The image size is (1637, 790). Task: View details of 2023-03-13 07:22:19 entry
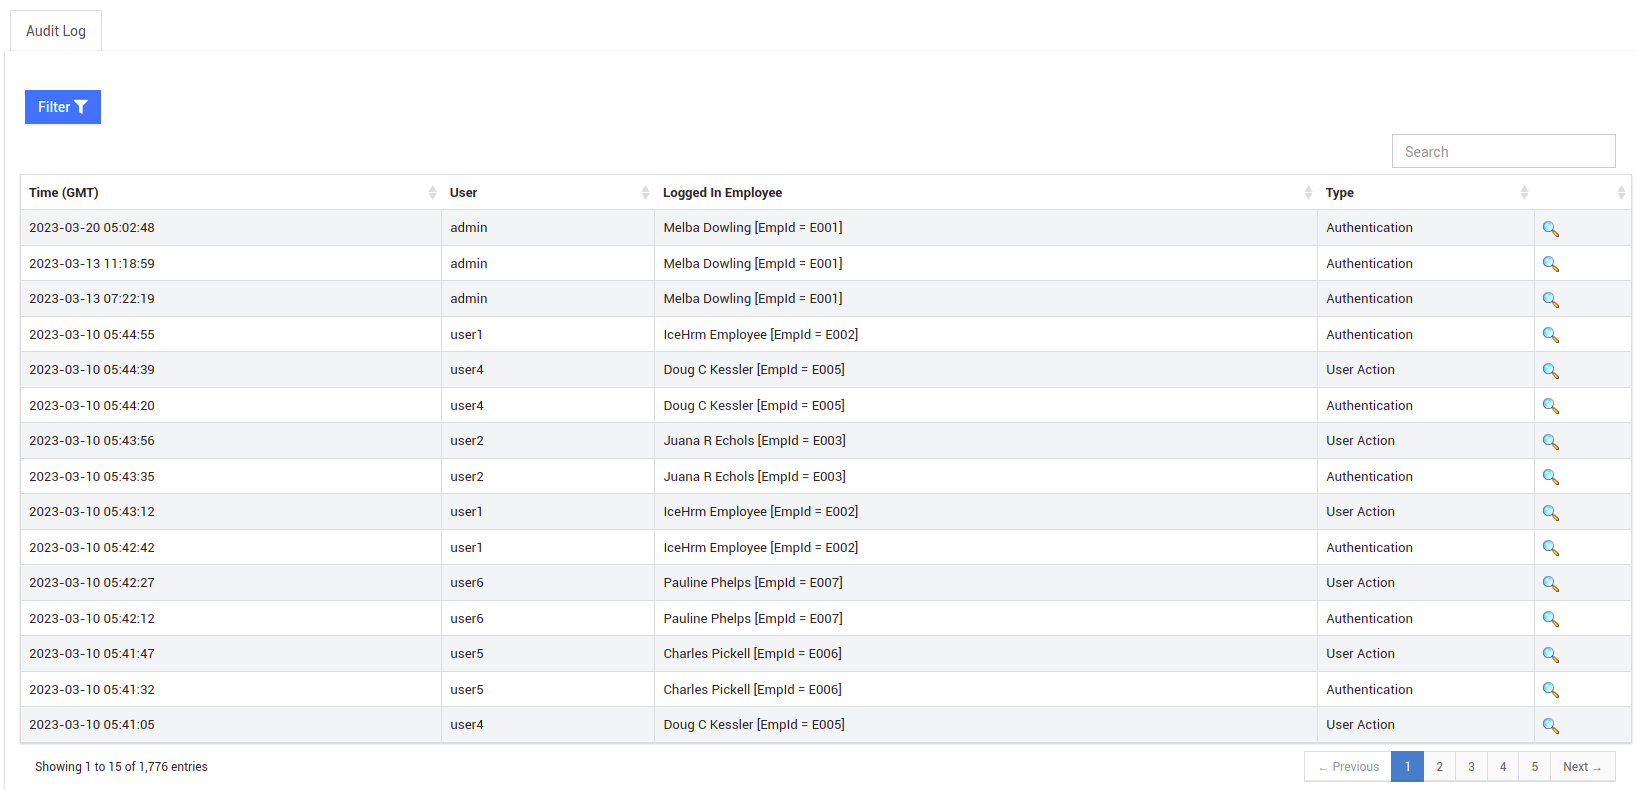(x=1550, y=300)
